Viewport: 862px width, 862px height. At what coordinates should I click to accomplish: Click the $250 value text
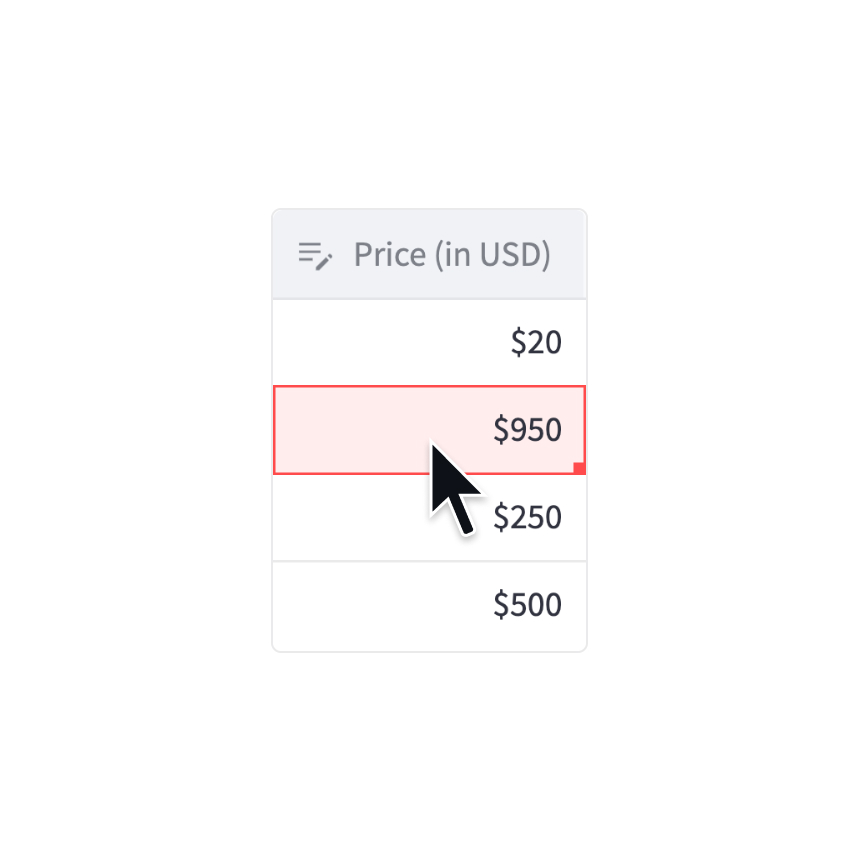click(x=527, y=518)
